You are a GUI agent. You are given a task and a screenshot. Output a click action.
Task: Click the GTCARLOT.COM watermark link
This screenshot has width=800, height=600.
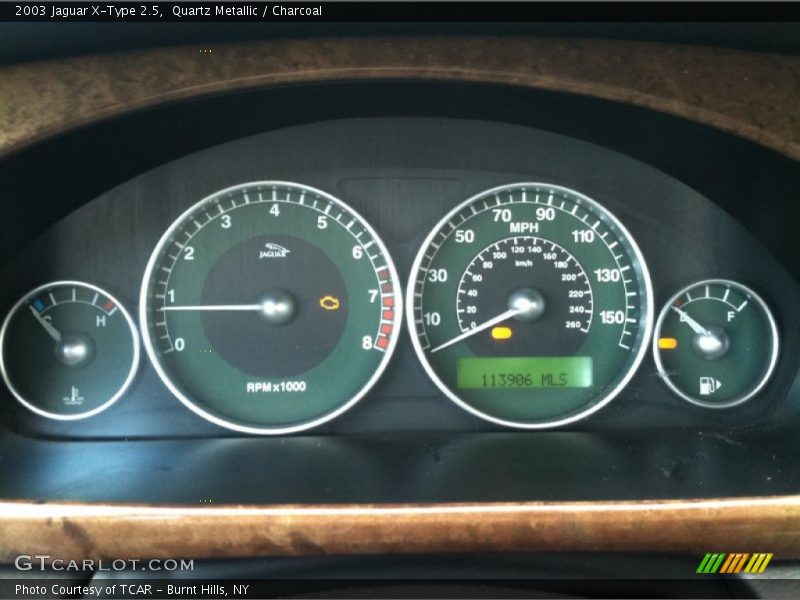pos(104,563)
